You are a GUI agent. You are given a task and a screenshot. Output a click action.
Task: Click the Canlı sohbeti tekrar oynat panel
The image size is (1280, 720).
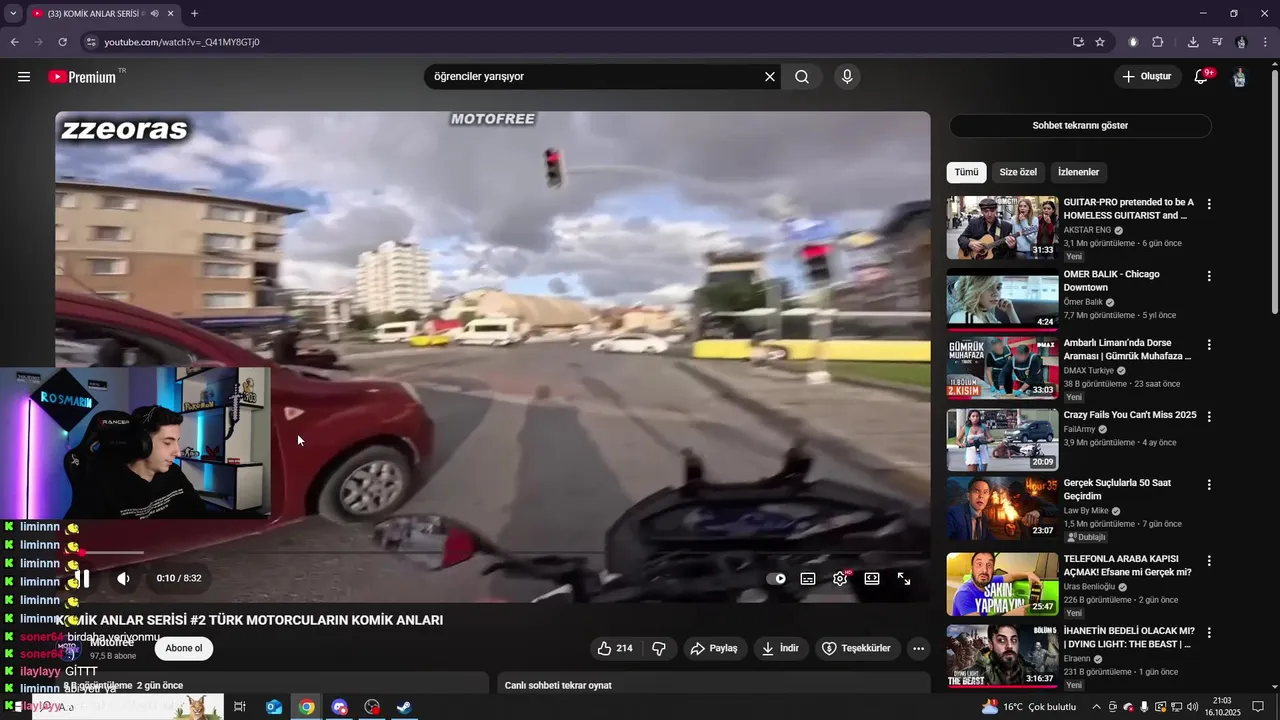[x=714, y=684]
